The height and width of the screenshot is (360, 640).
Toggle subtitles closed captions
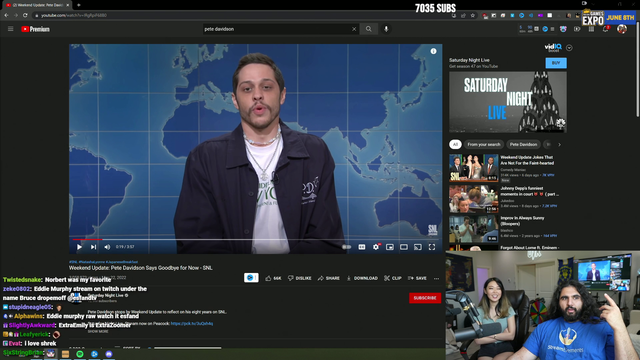click(x=362, y=247)
